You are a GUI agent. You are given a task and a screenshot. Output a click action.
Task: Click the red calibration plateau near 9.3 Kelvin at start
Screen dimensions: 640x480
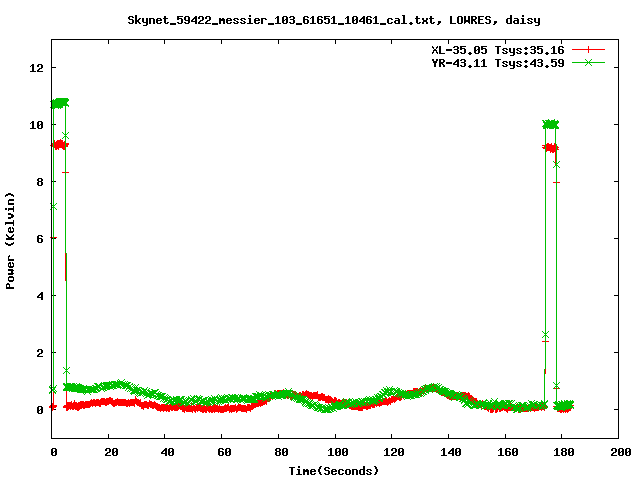(x=60, y=144)
